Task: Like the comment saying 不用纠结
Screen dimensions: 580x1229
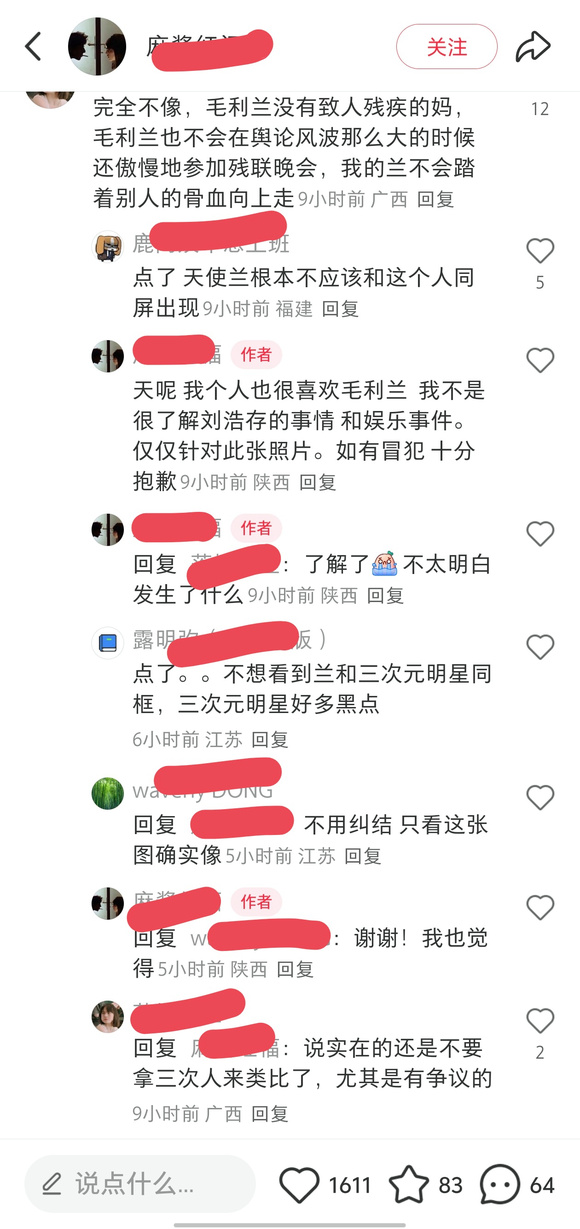Action: click(540, 797)
